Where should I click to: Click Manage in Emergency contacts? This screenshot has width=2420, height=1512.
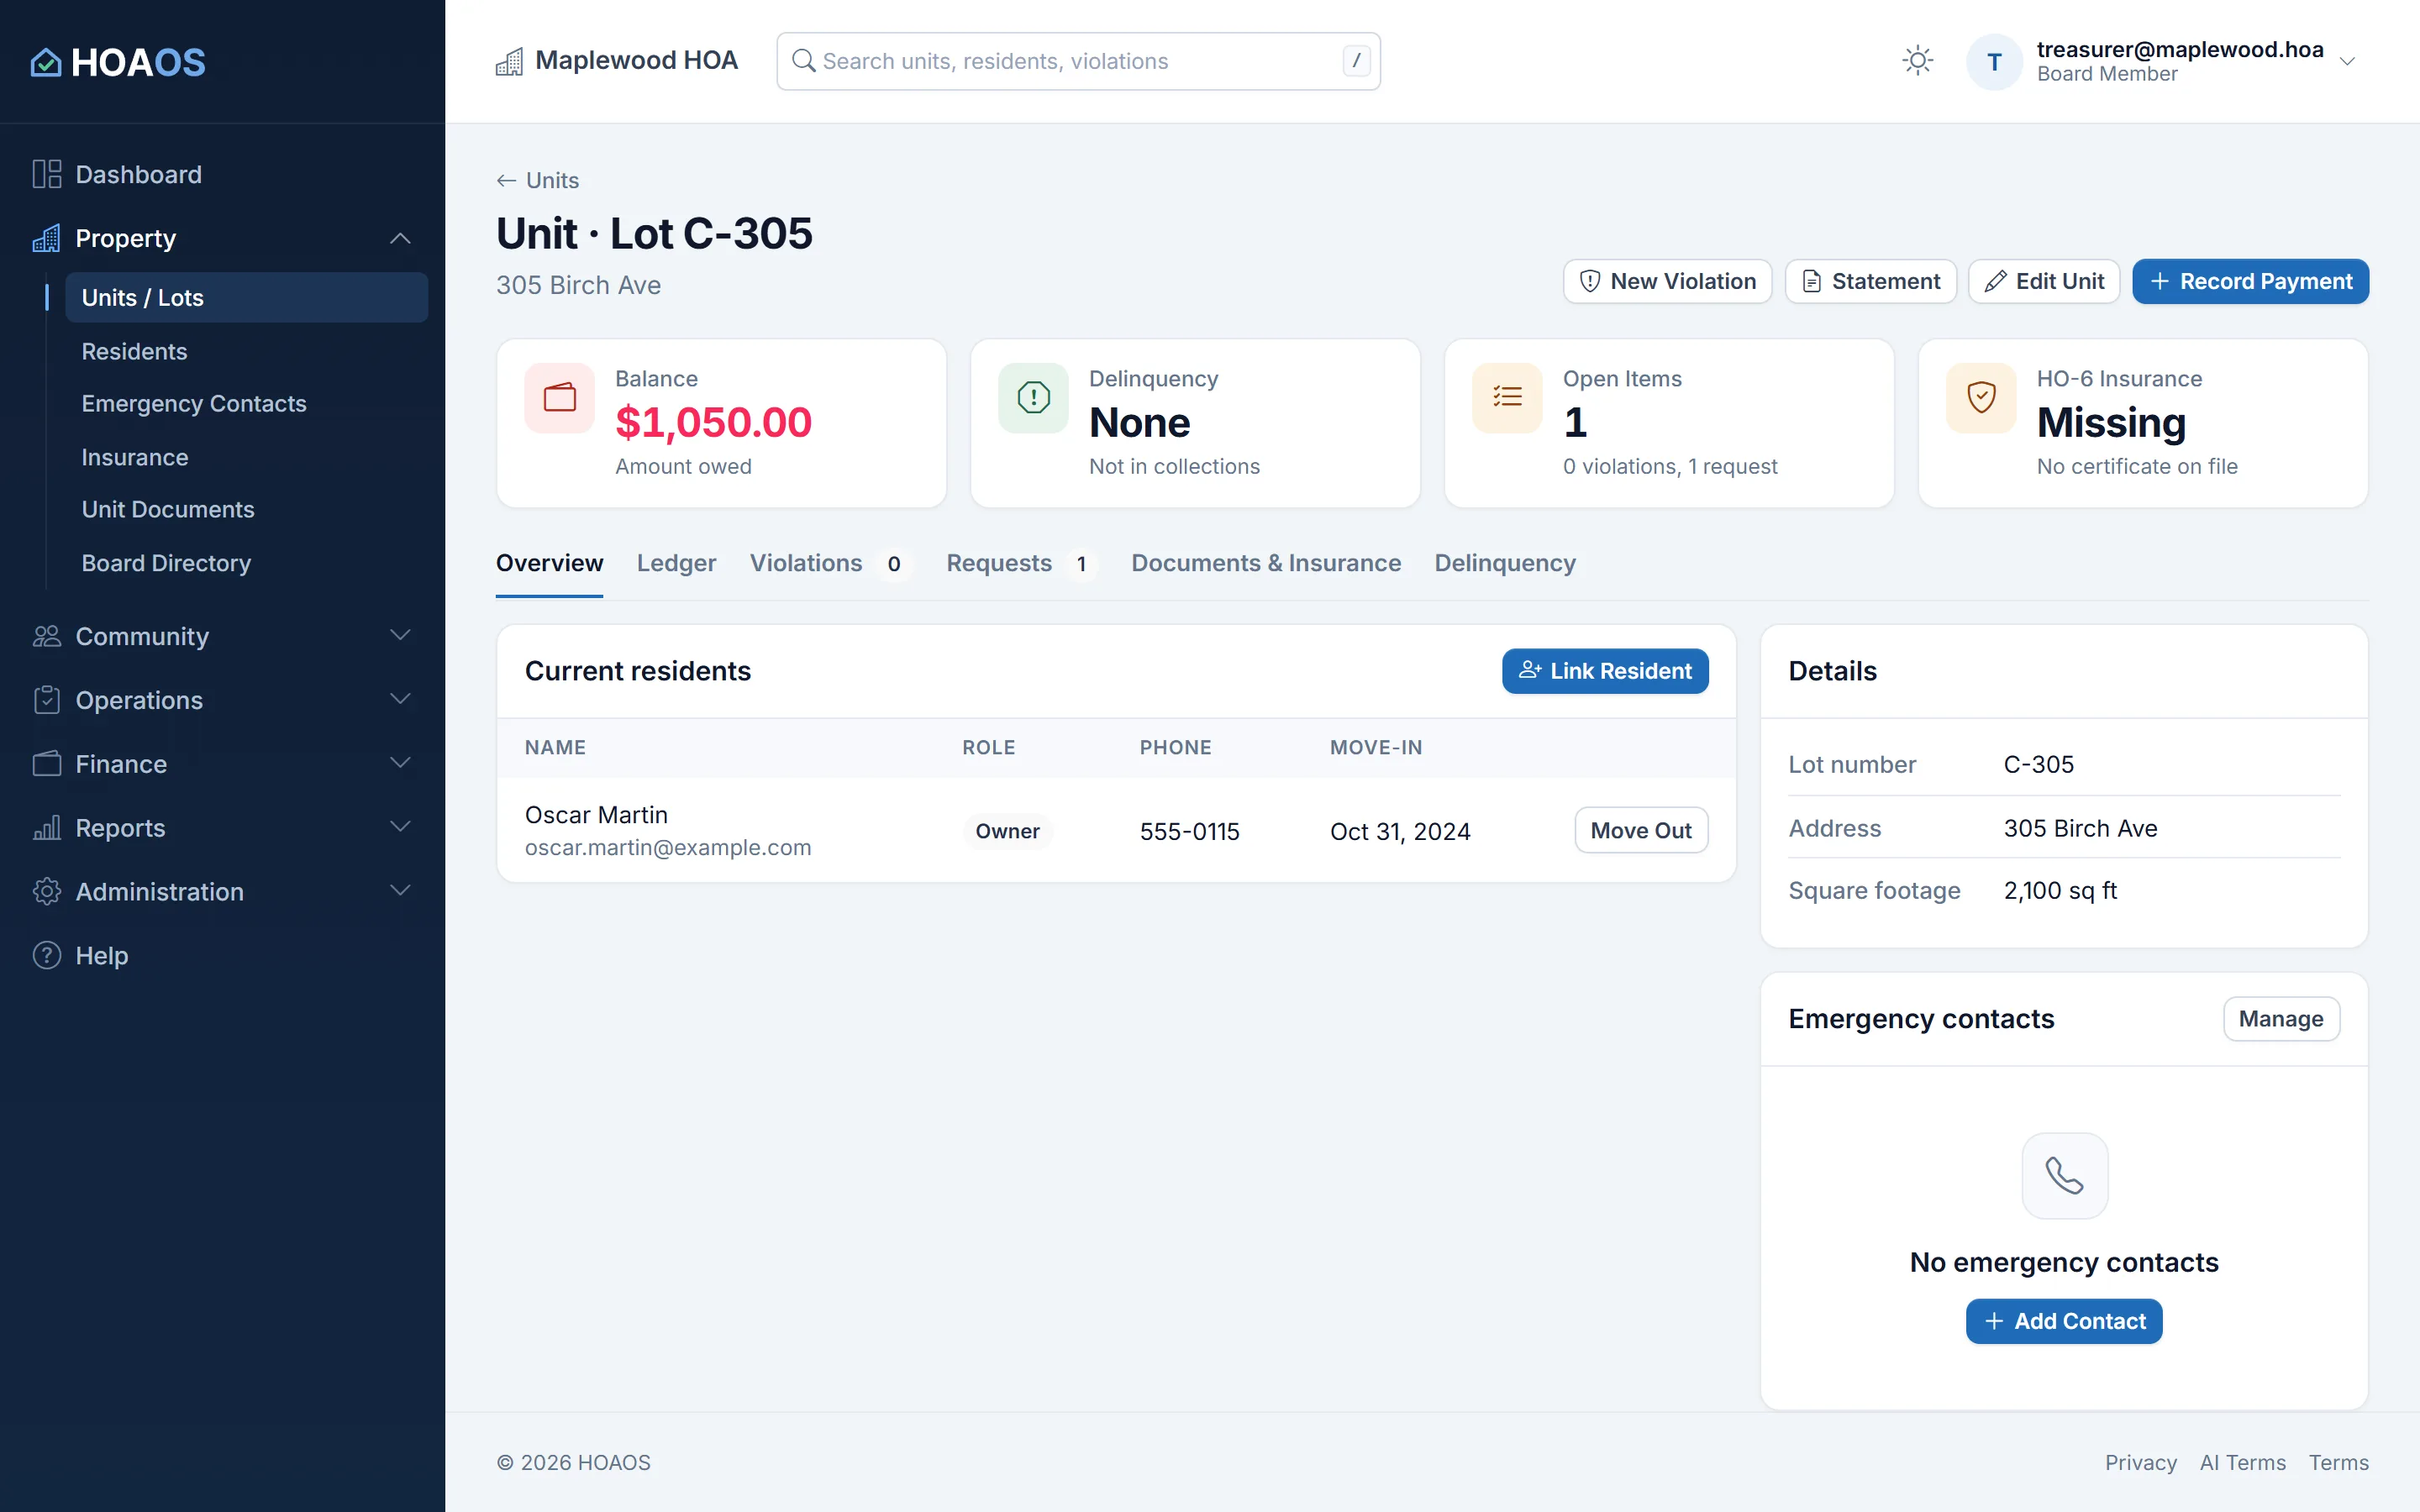[x=2281, y=1018]
